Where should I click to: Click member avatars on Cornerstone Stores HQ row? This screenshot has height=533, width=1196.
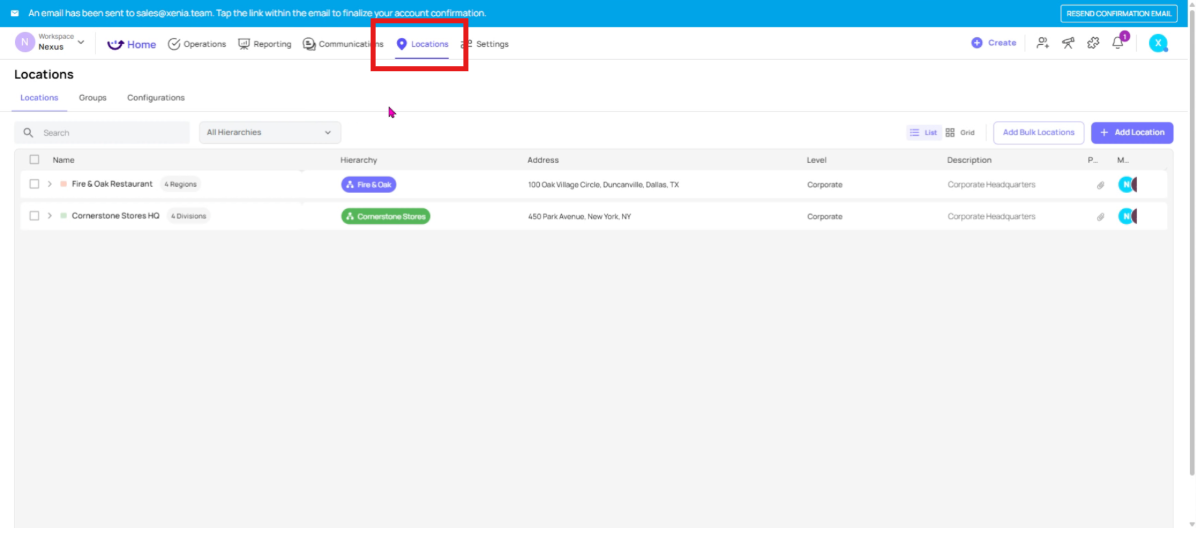(x=1128, y=216)
